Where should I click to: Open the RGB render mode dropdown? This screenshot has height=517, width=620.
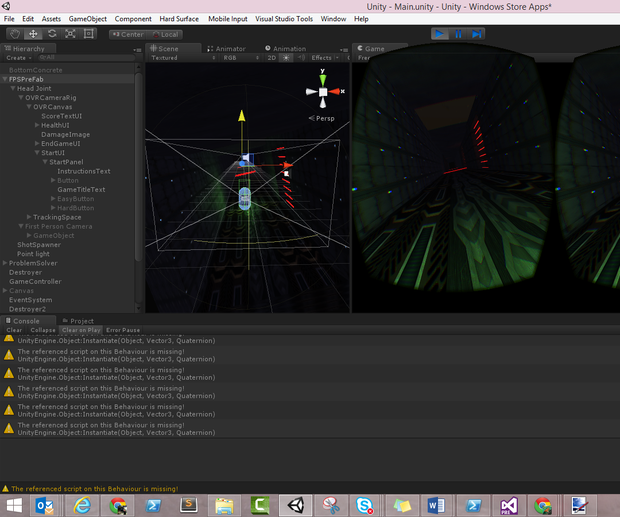tap(241, 58)
